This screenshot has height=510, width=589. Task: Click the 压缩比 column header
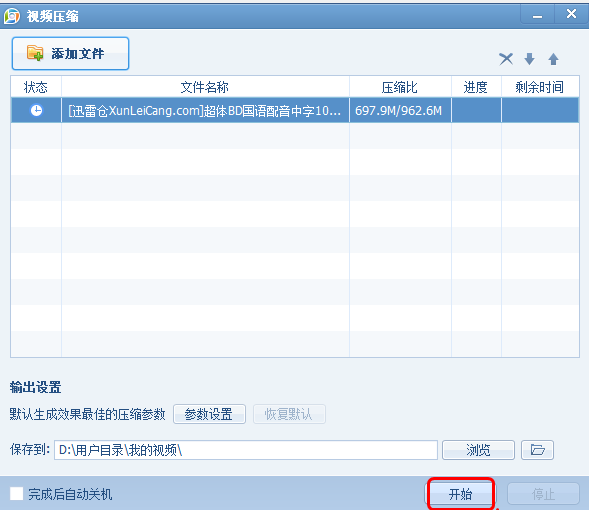pos(400,87)
